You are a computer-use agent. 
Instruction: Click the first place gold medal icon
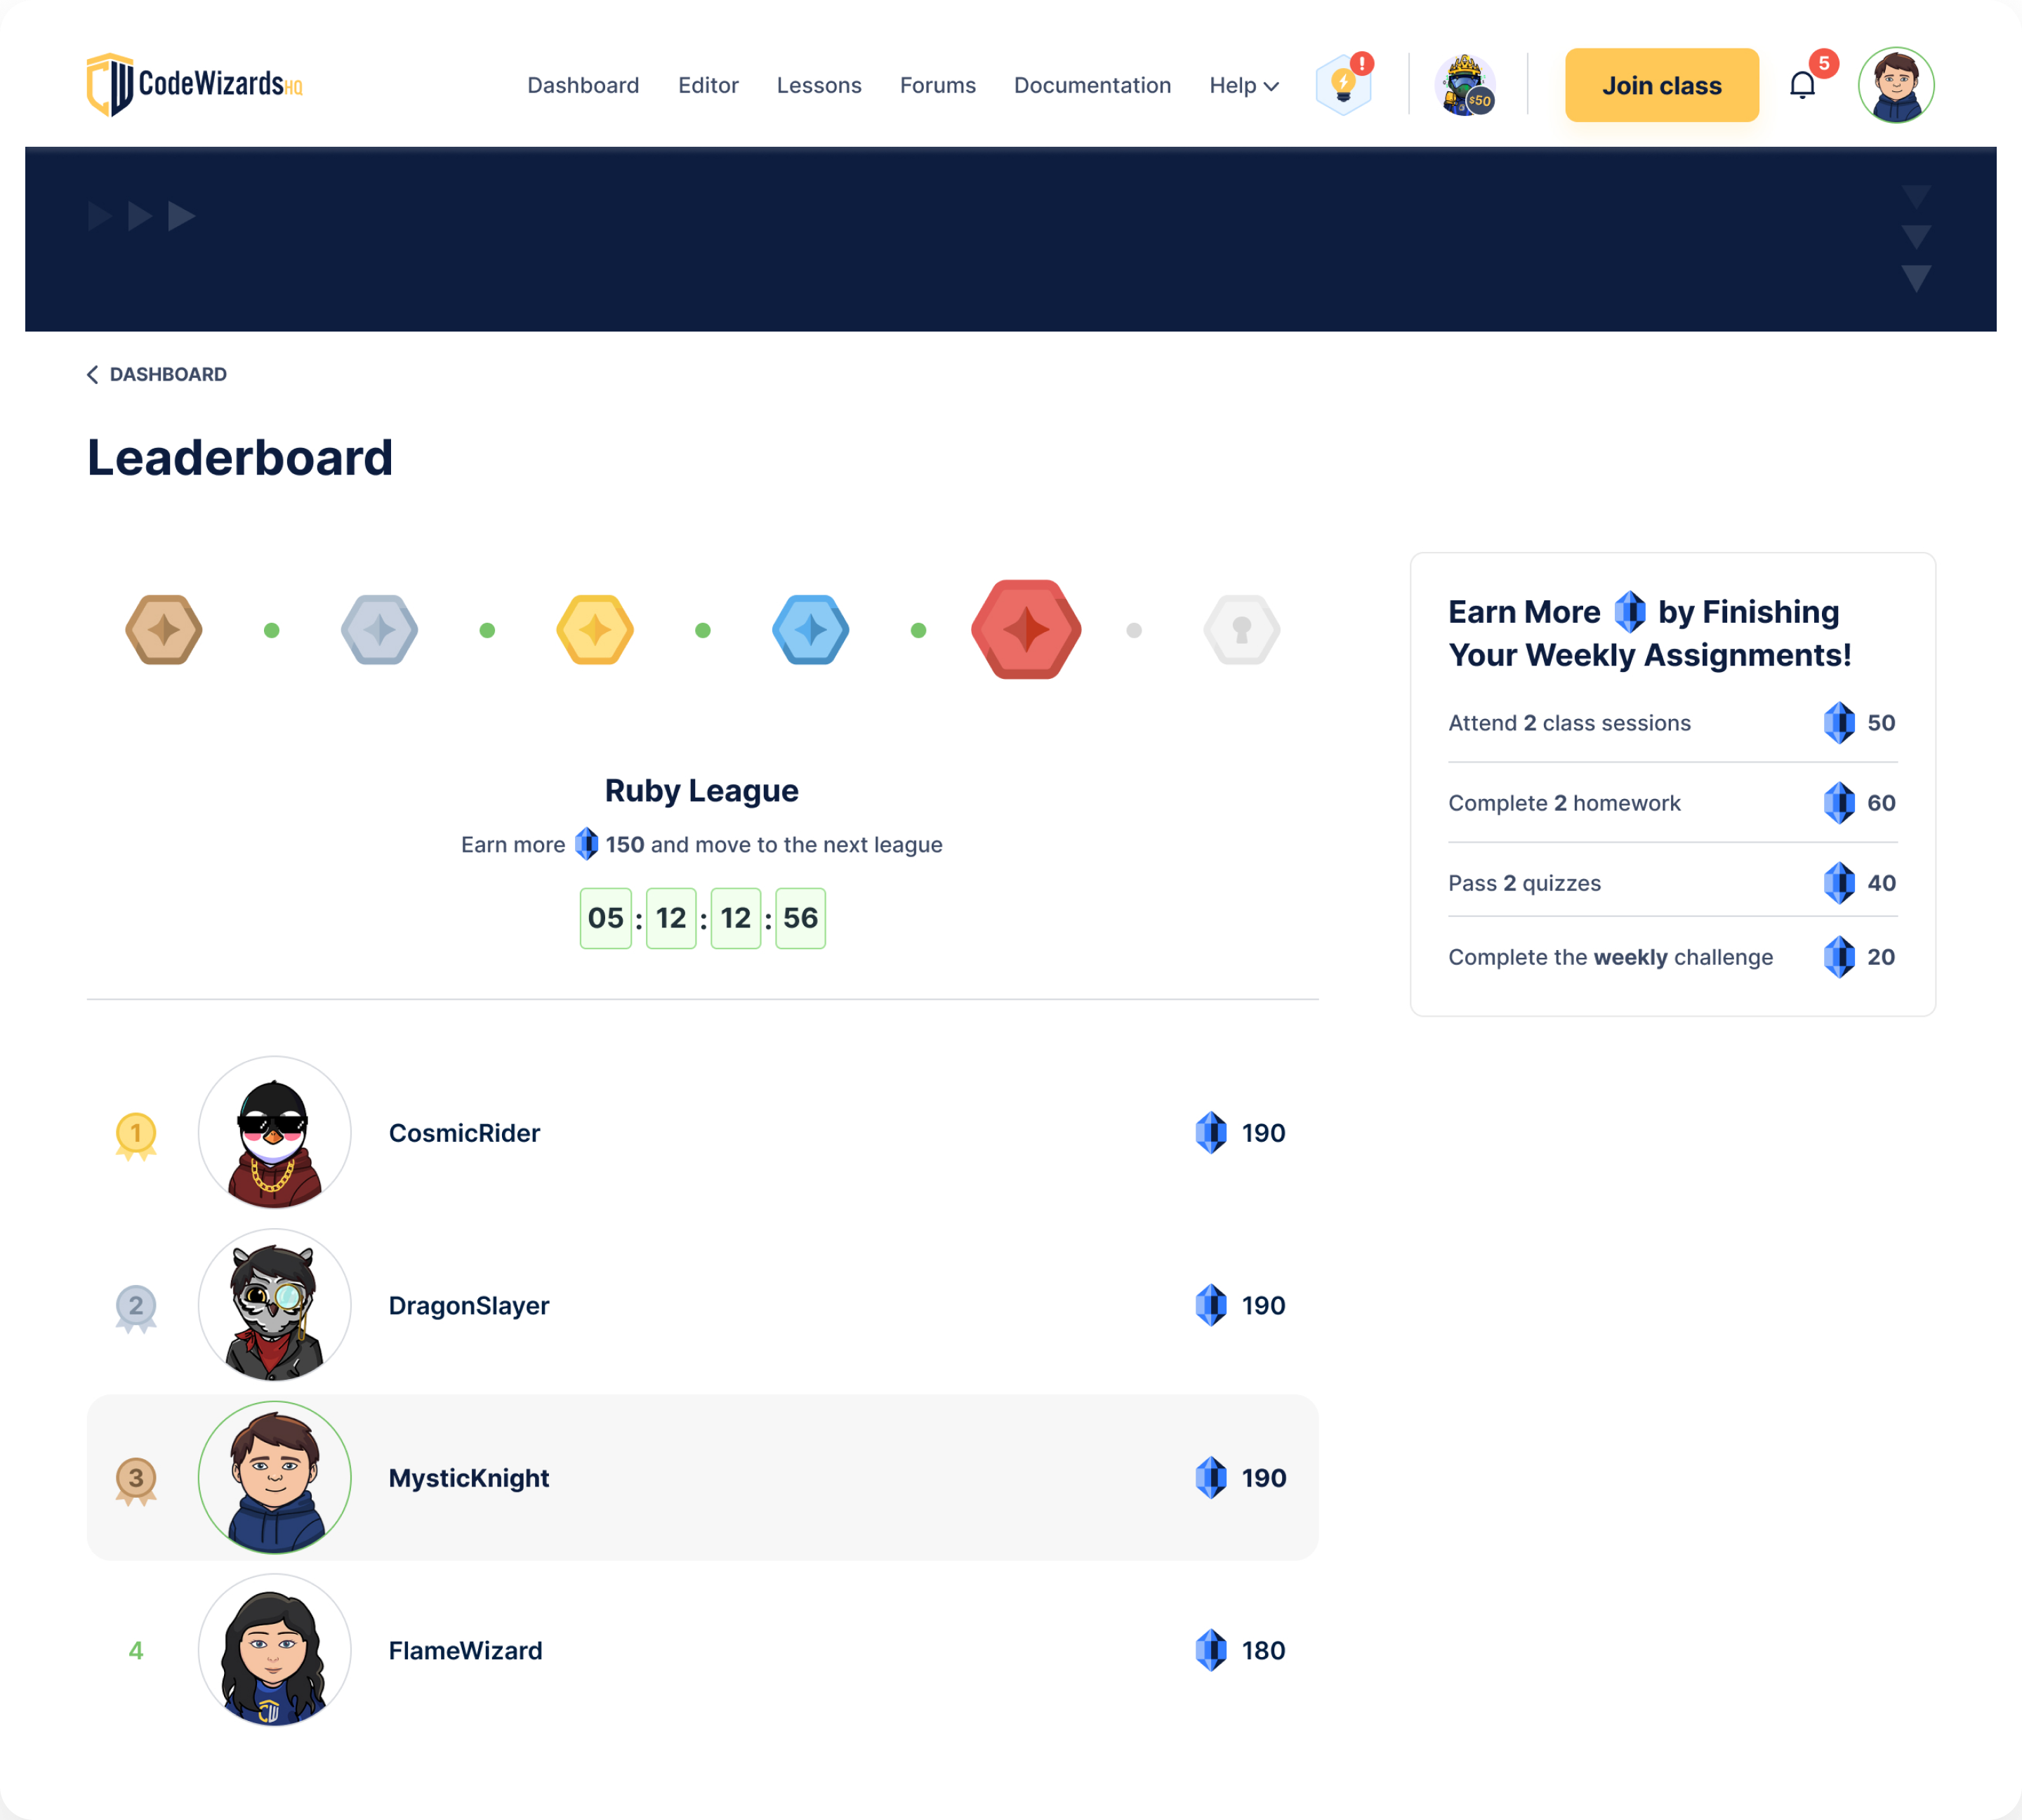[x=136, y=1136]
